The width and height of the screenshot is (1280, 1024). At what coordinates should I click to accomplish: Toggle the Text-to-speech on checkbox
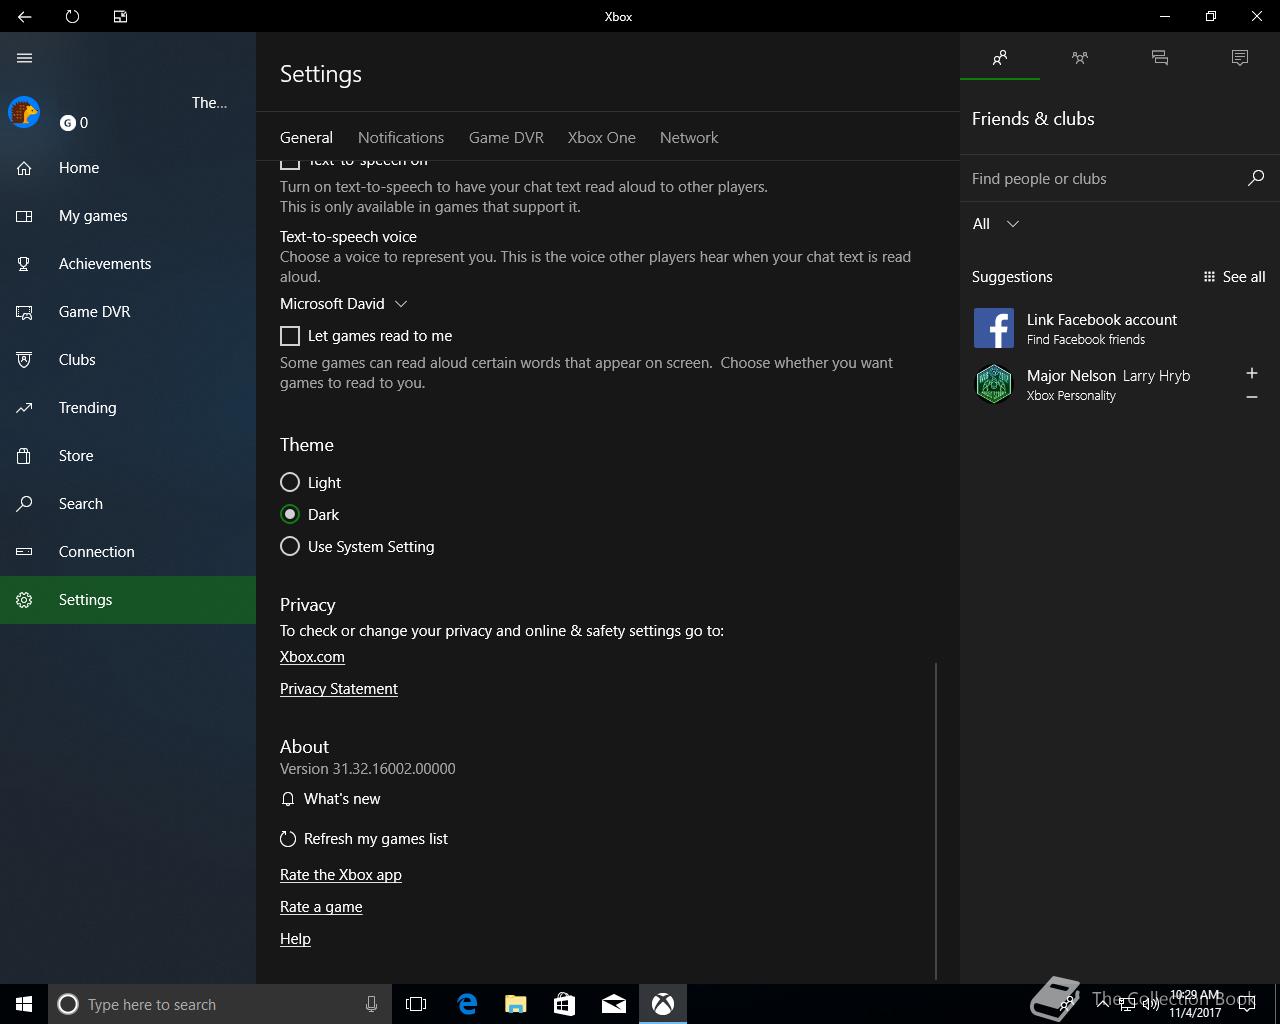coord(290,164)
